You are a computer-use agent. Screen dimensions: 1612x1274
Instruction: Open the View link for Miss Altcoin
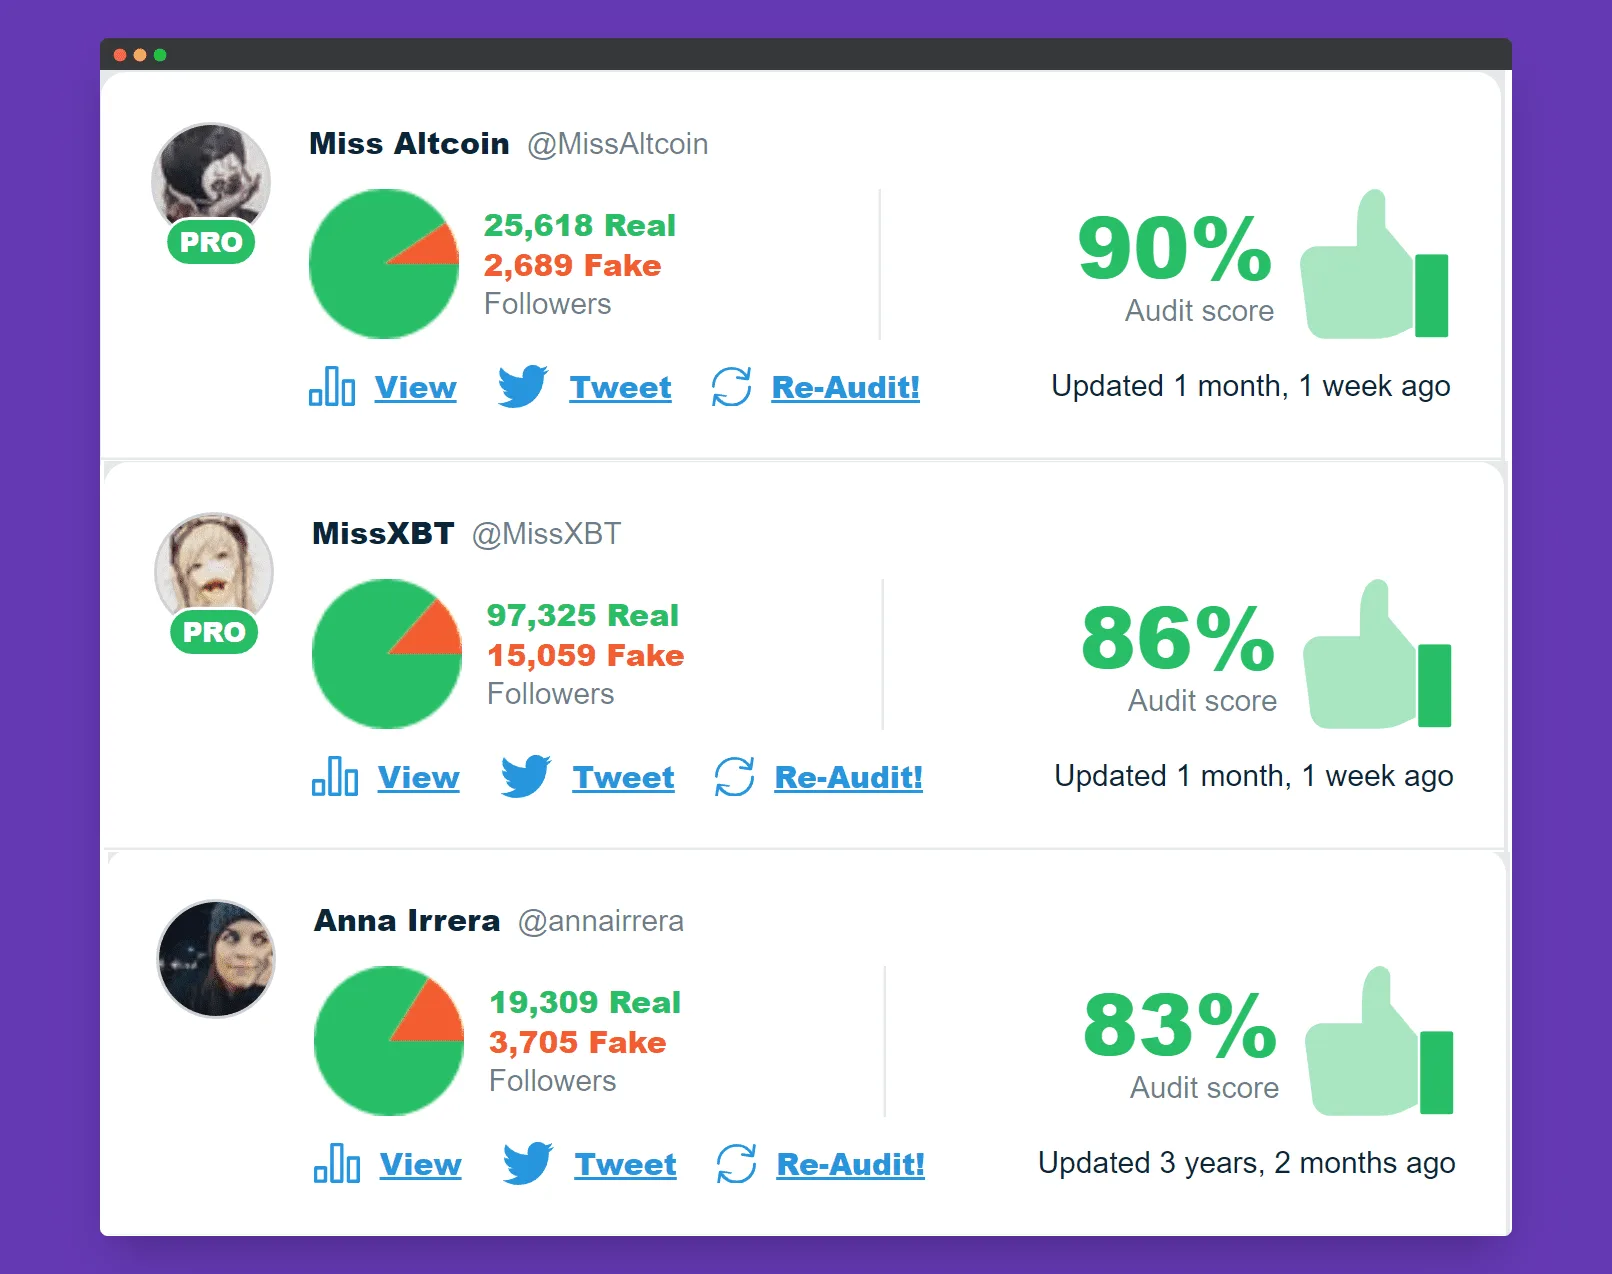pos(415,388)
